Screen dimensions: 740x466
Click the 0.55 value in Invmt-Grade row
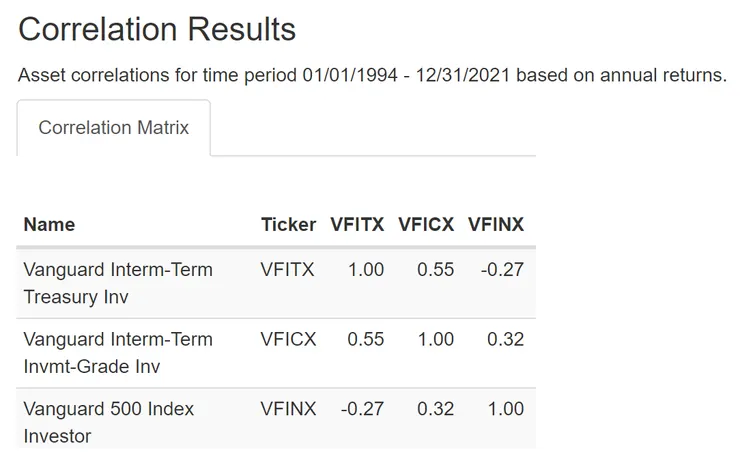[x=366, y=340]
